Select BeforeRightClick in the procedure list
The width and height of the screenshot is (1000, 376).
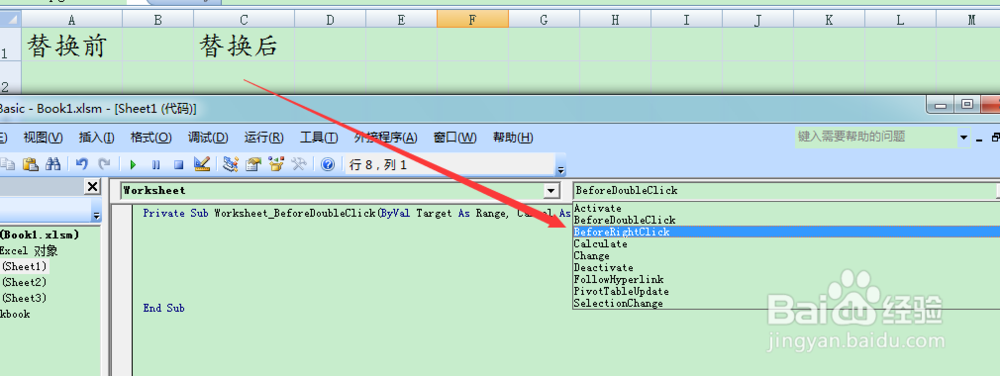pyautogui.click(x=786, y=232)
